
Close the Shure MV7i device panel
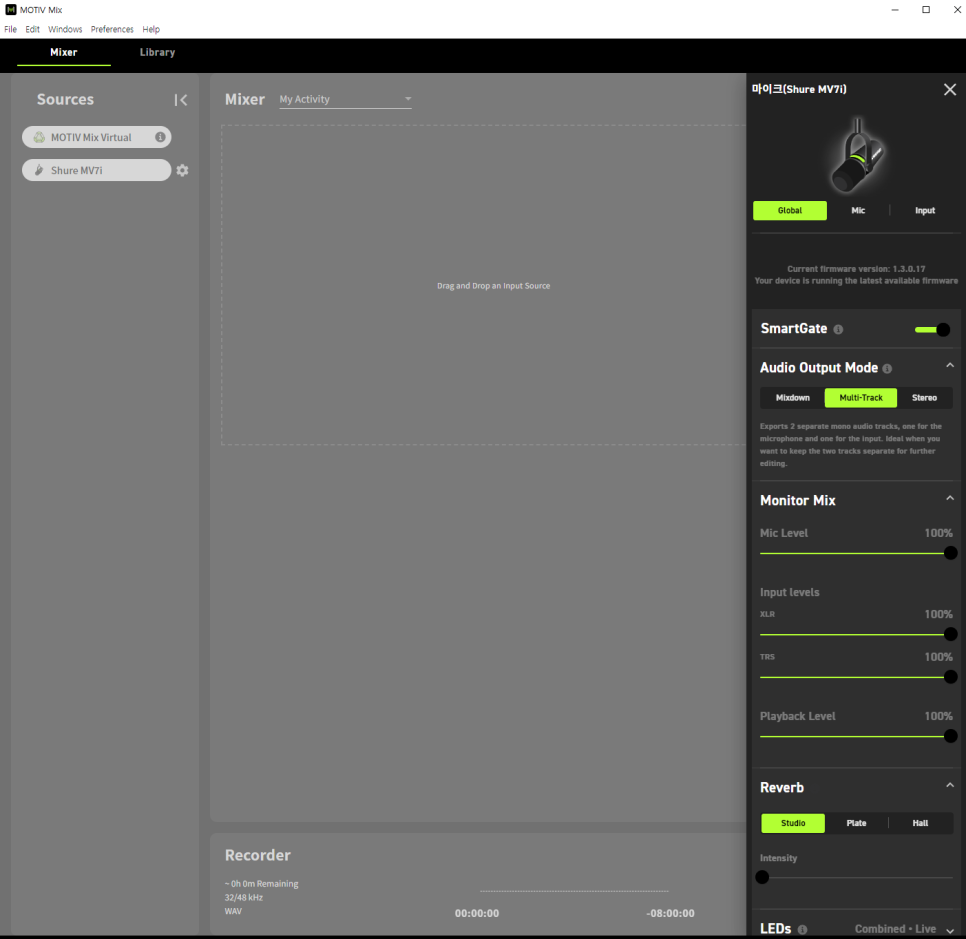(x=950, y=89)
